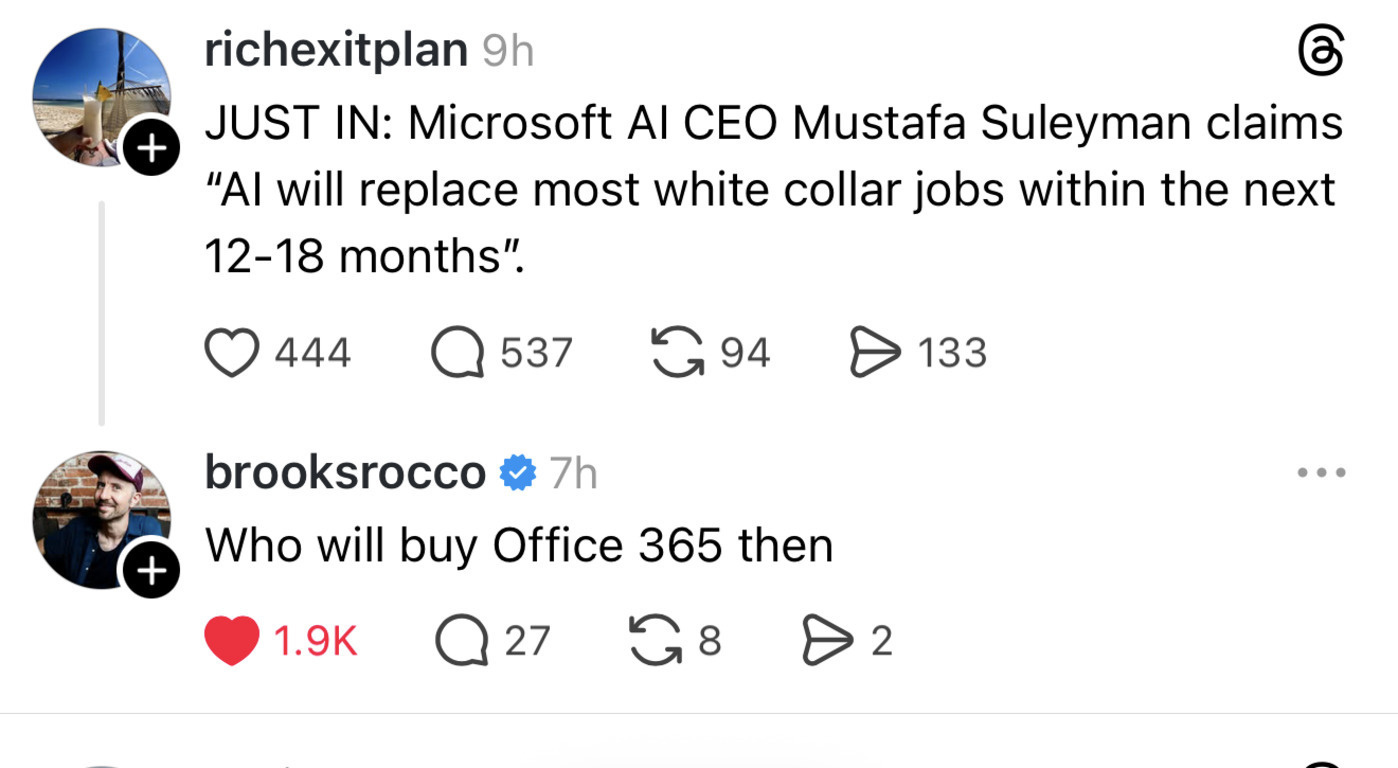Follow brooksrocco via plus badge
Viewport: 1398px width, 768px height.
(151, 571)
